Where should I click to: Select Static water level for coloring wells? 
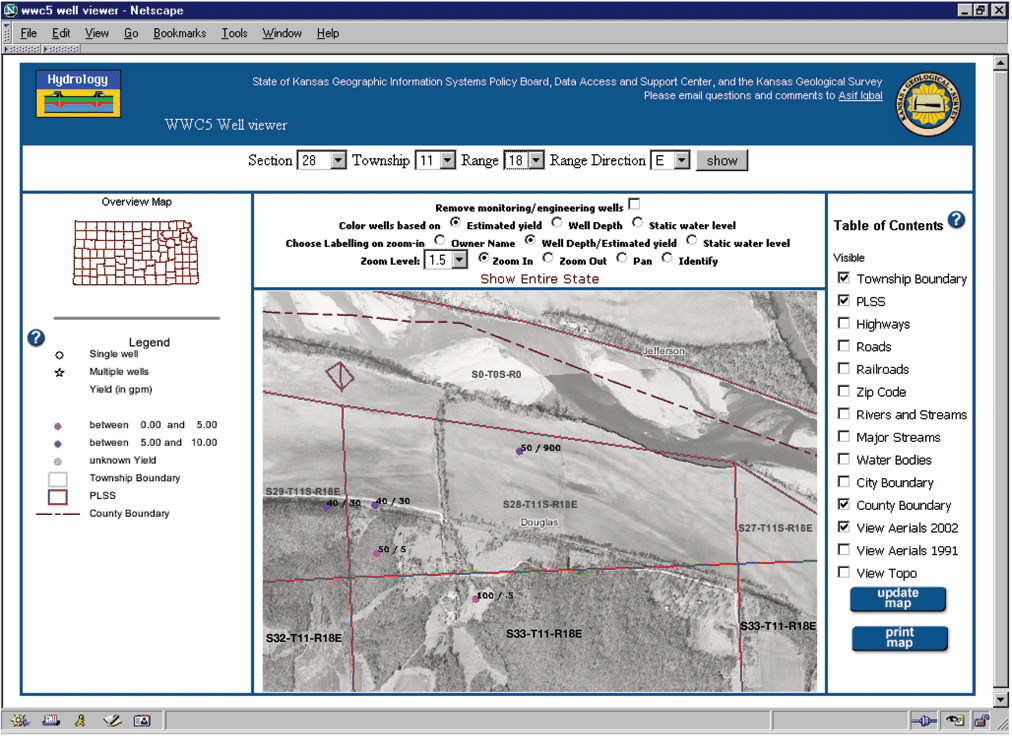[637, 222]
